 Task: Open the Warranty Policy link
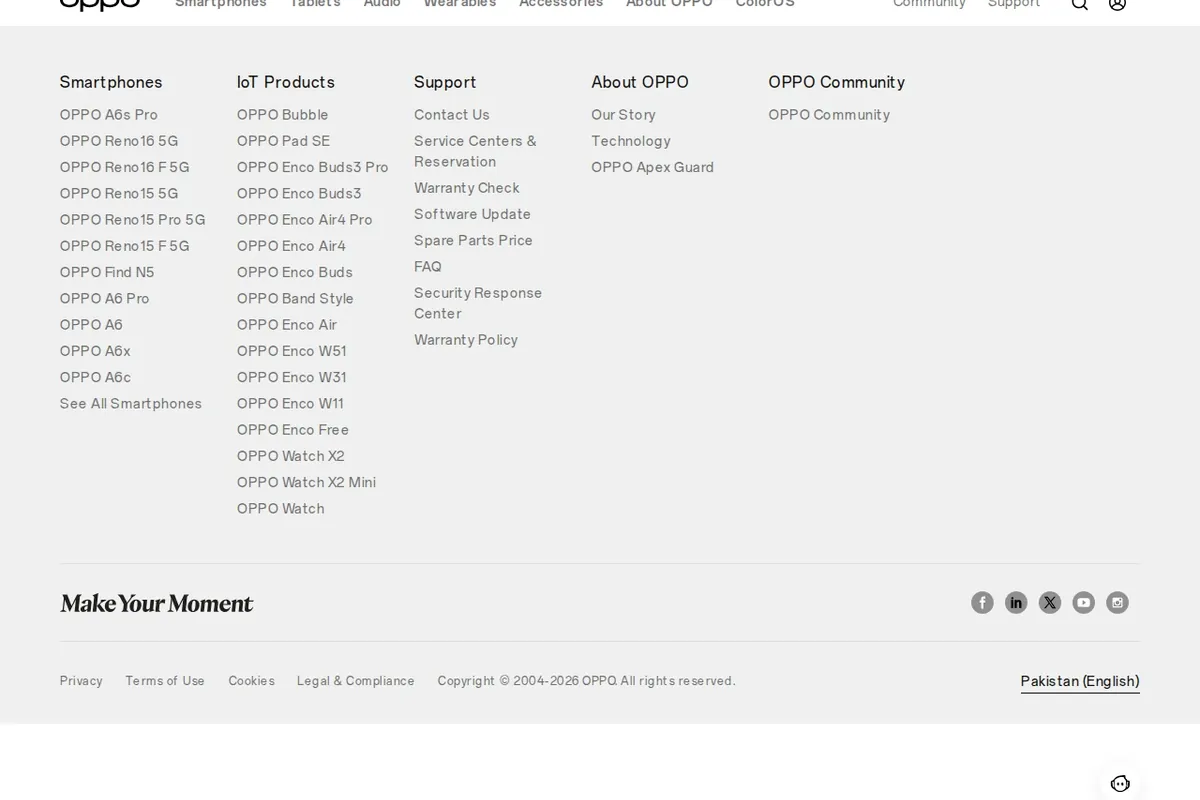(x=466, y=340)
